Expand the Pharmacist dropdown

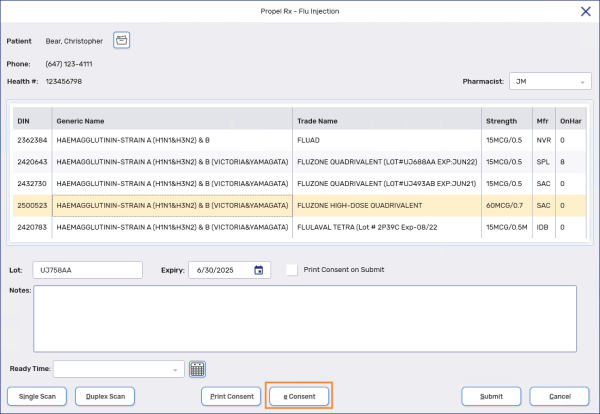point(583,81)
